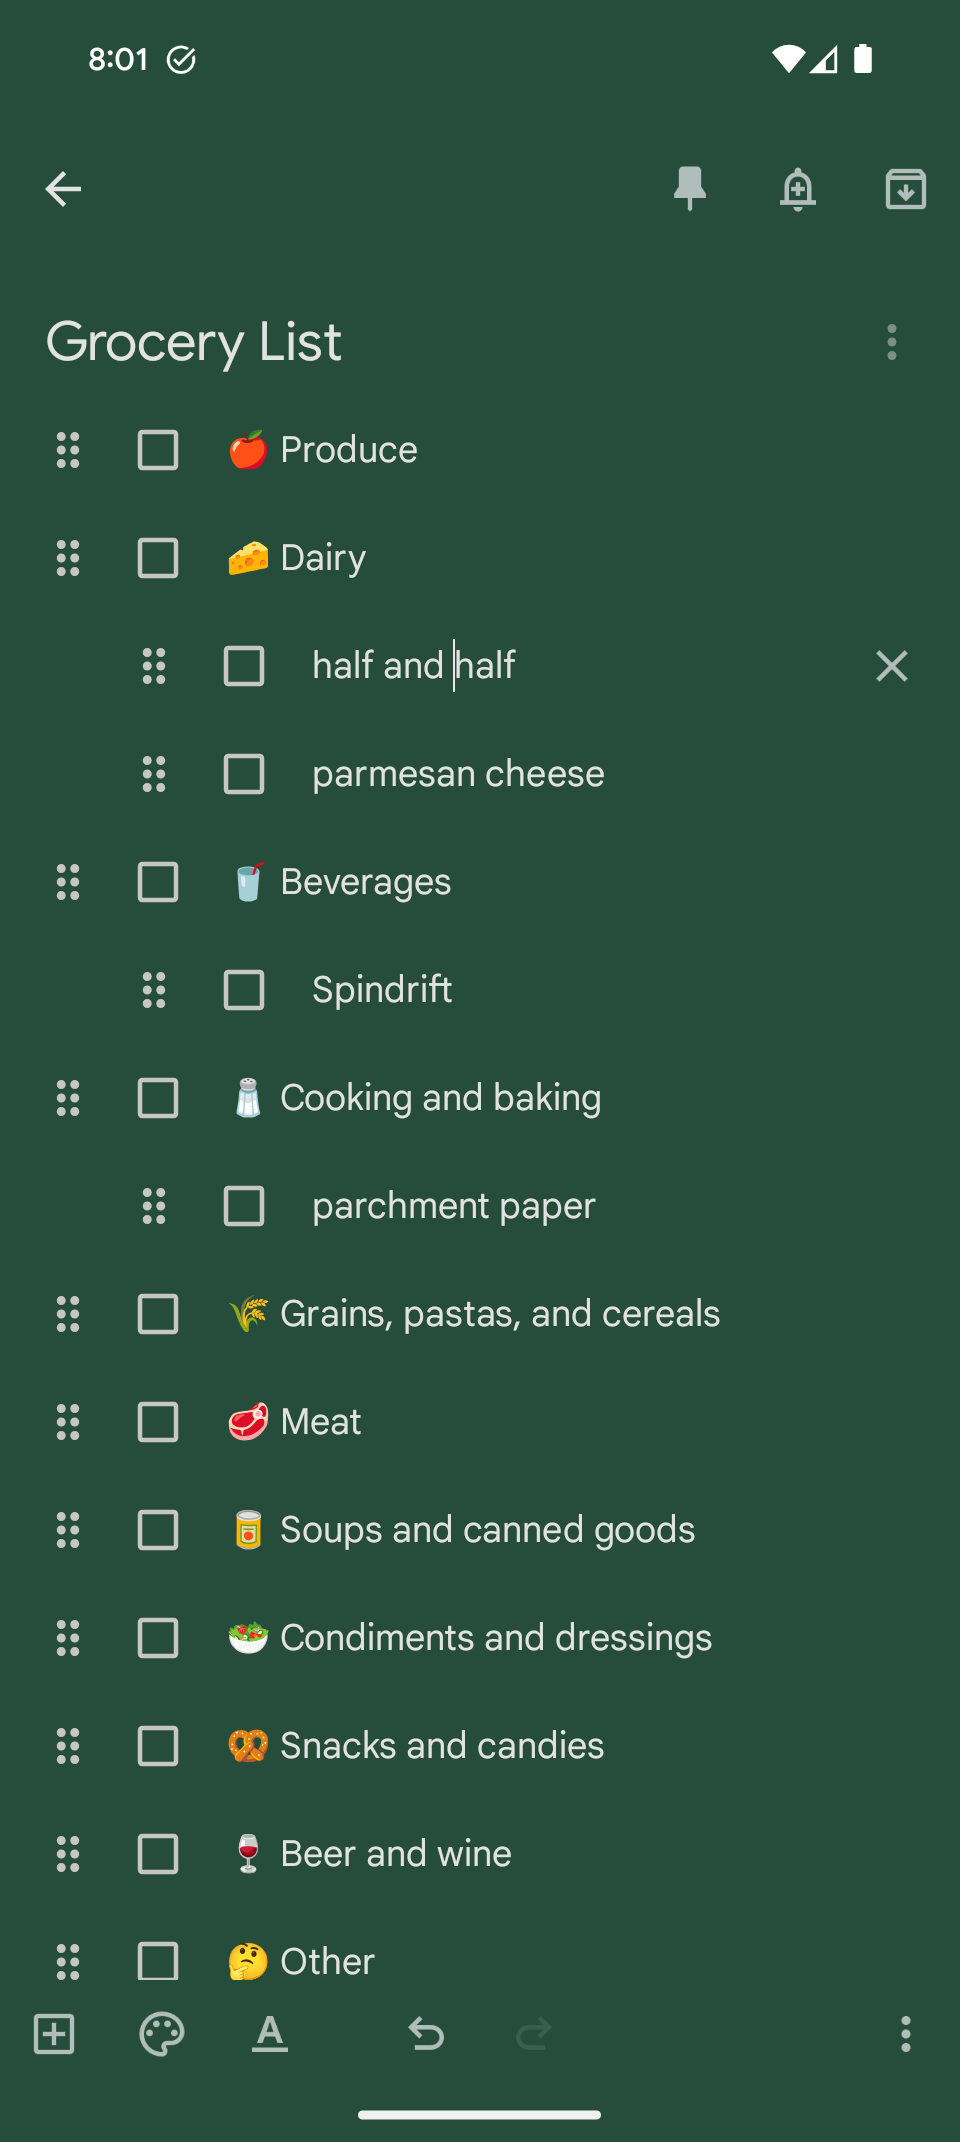This screenshot has height=2142, width=960.
Task: Check the Other item checkbox
Action: point(158,1961)
